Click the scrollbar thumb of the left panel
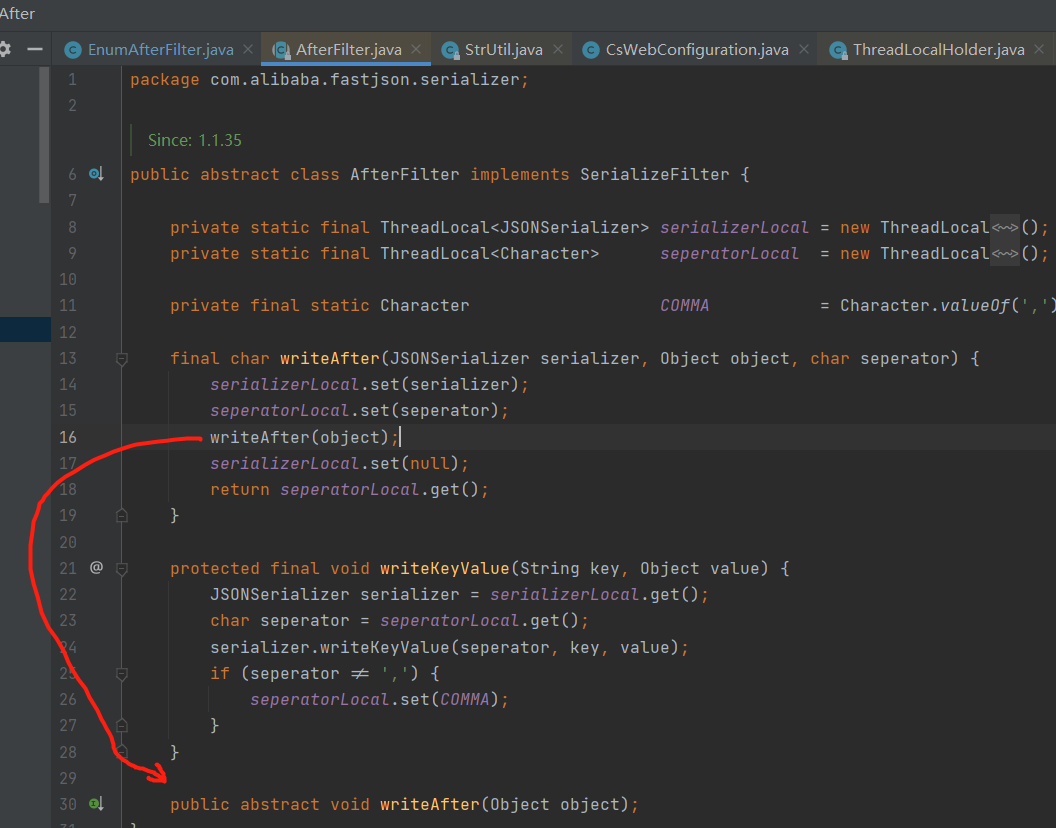 tap(44, 135)
